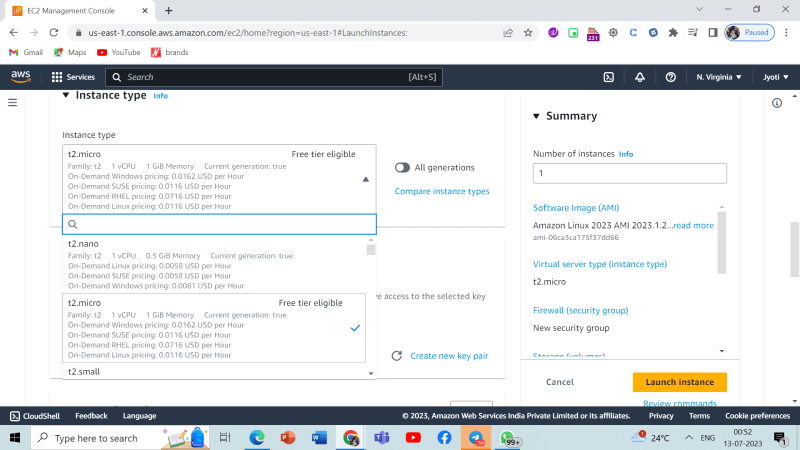Viewport: 800px width, 450px height.
Task: Click the Feedback footer link
Action: pyautogui.click(x=91, y=416)
